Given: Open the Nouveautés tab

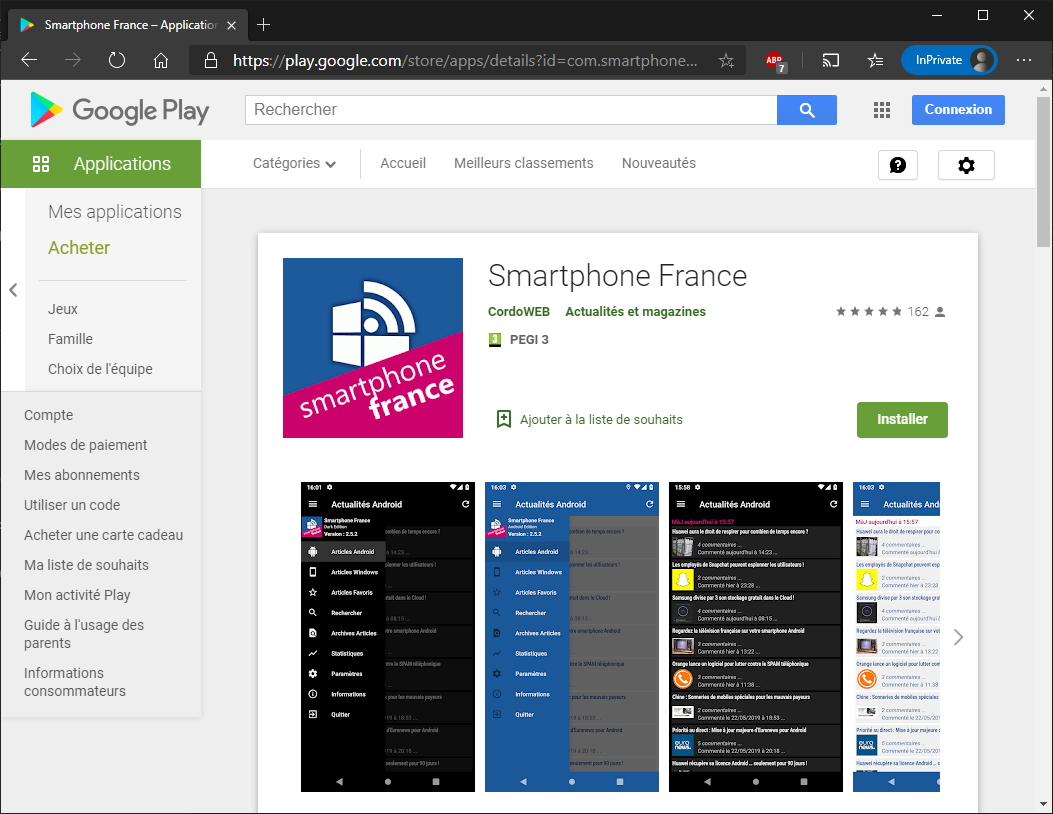Looking at the screenshot, I should coord(659,163).
